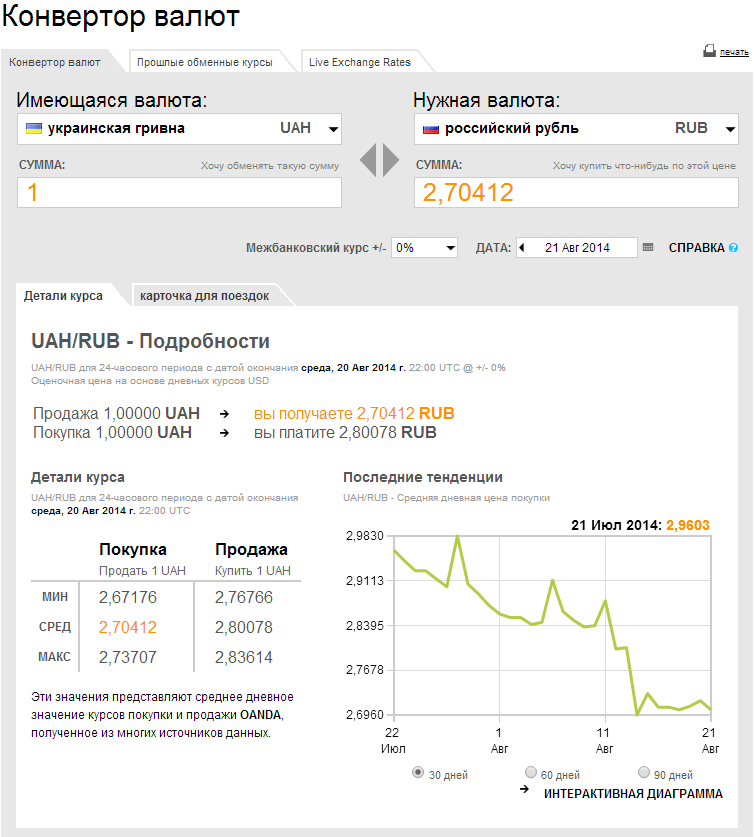Image resolution: width=754 pixels, height=837 pixels.
Task: Click the date field 21 Авг 2014
Action: [x=577, y=248]
